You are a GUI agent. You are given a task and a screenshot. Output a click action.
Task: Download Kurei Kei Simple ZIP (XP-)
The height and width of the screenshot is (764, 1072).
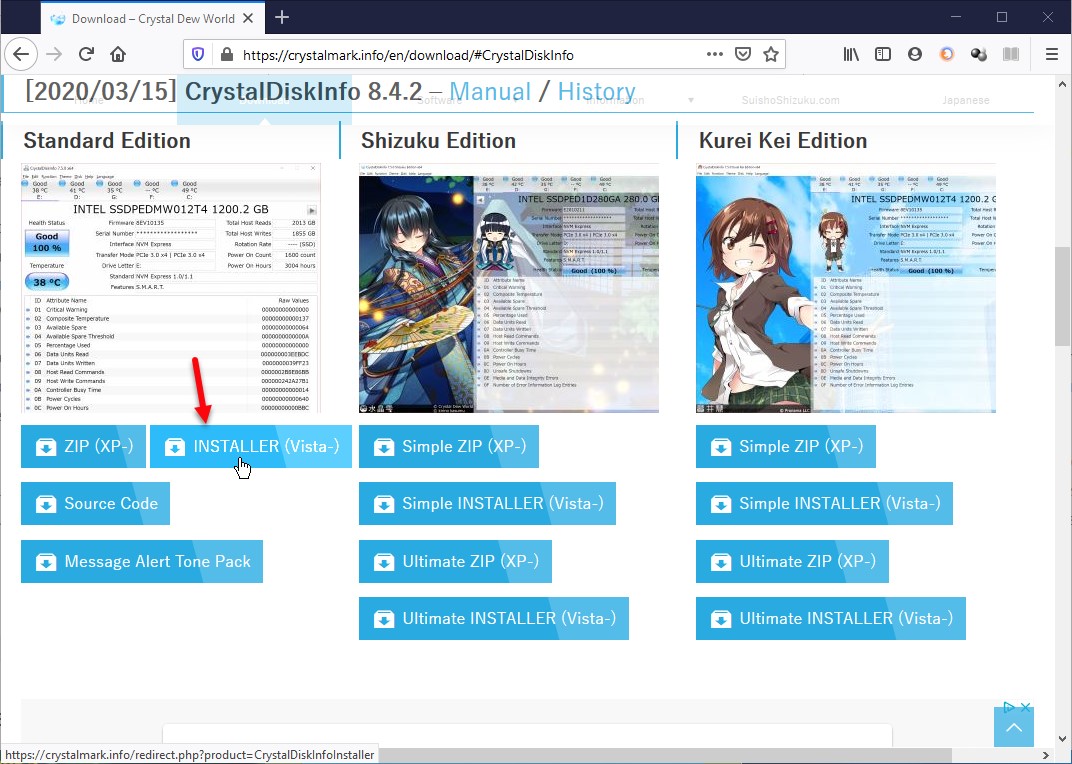[x=786, y=447]
